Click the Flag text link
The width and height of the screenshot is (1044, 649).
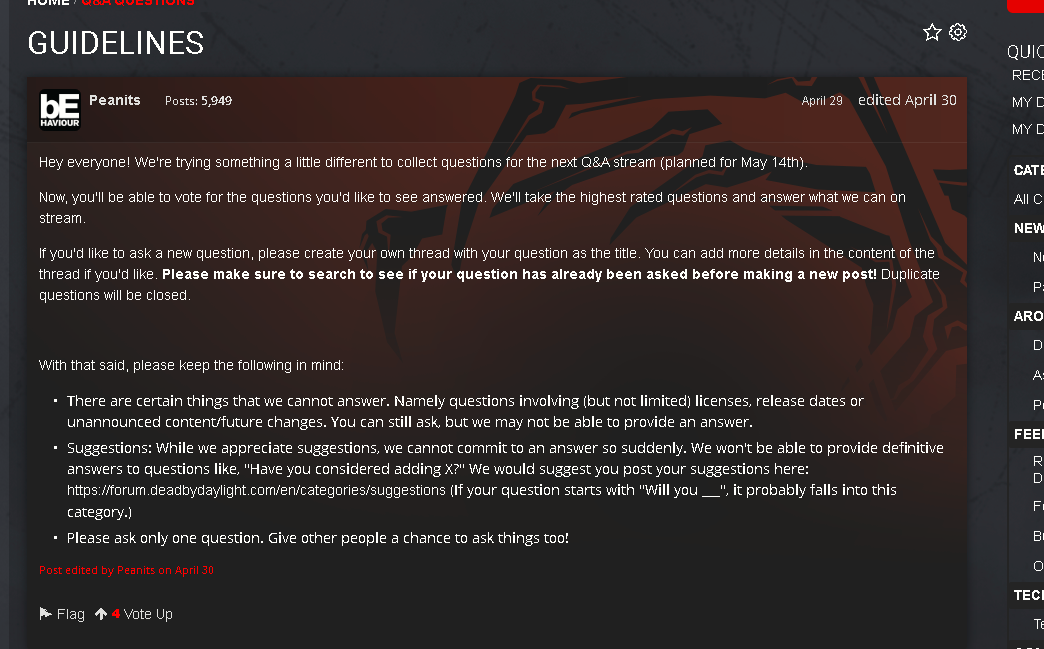[x=71, y=614]
